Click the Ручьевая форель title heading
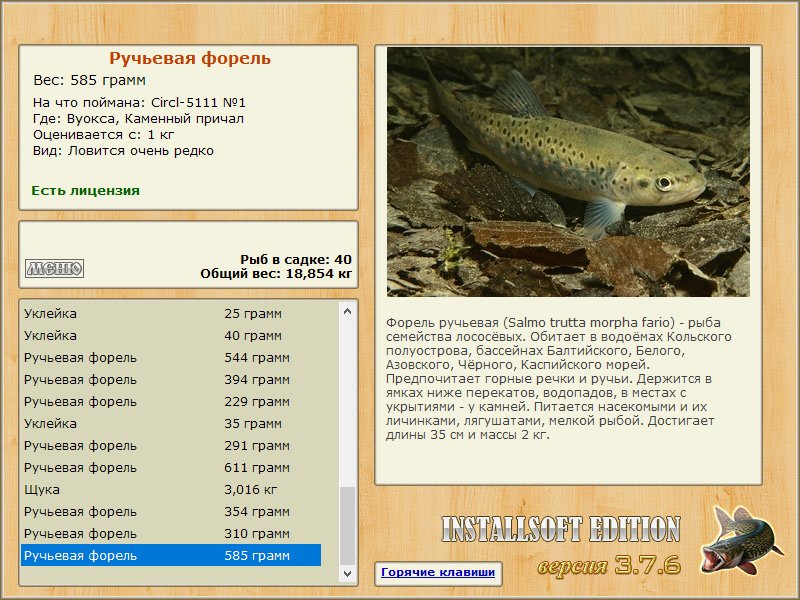This screenshot has height=600, width=800. pyautogui.click(x=190, y=59)
